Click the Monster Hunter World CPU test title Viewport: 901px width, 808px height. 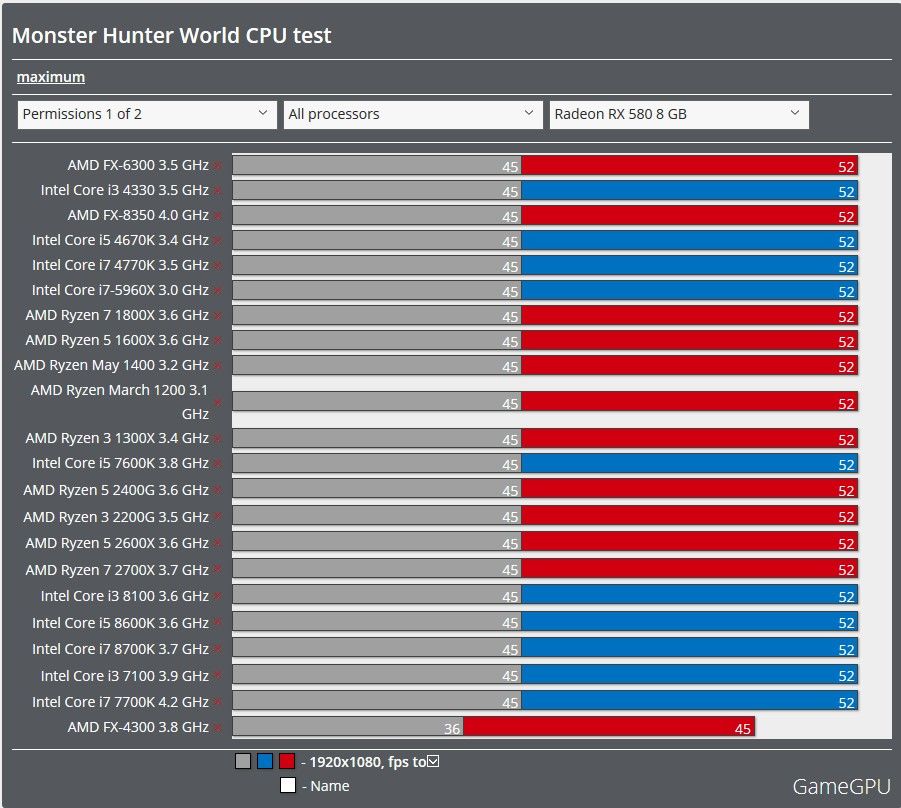click(172, 36)
